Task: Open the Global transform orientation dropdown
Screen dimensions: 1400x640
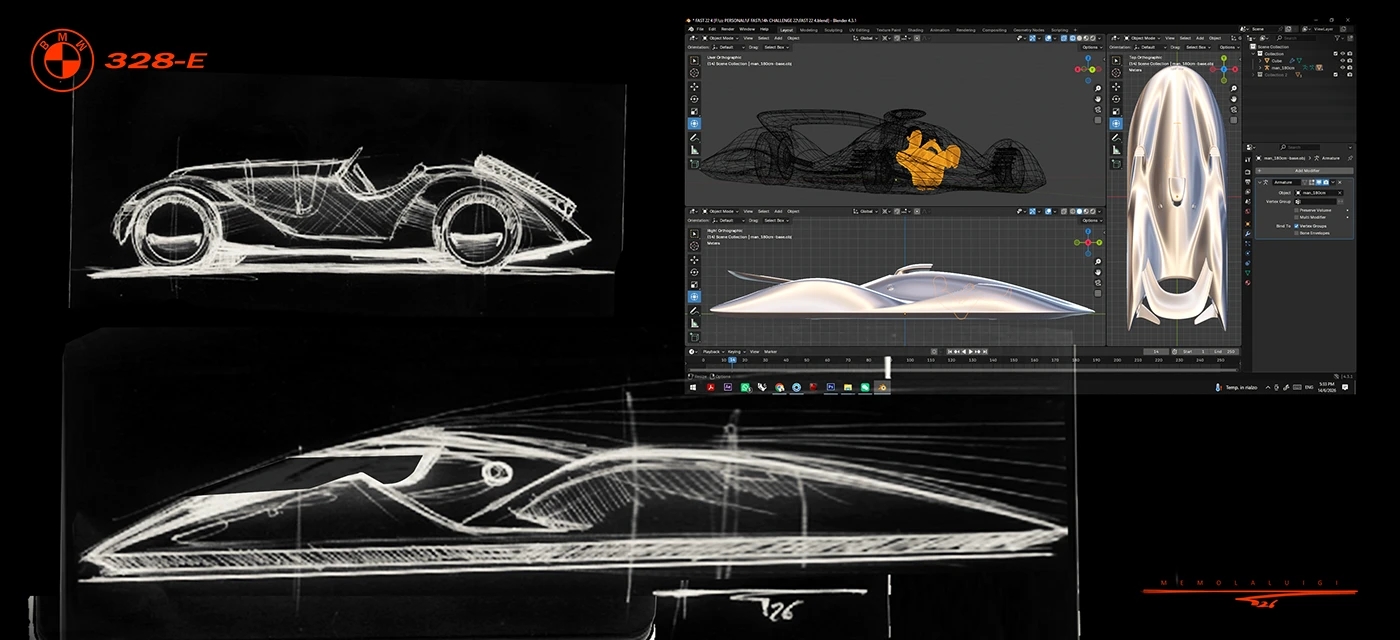Action: pyautogui.click(x=866, y=38)
